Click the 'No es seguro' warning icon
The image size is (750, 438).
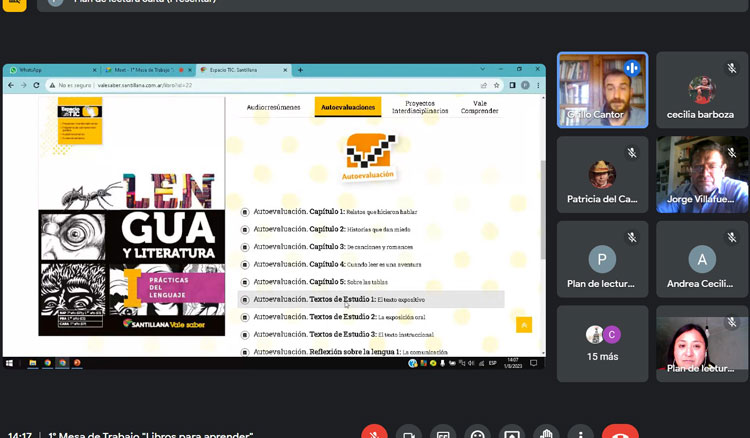[x=52, y=85]
